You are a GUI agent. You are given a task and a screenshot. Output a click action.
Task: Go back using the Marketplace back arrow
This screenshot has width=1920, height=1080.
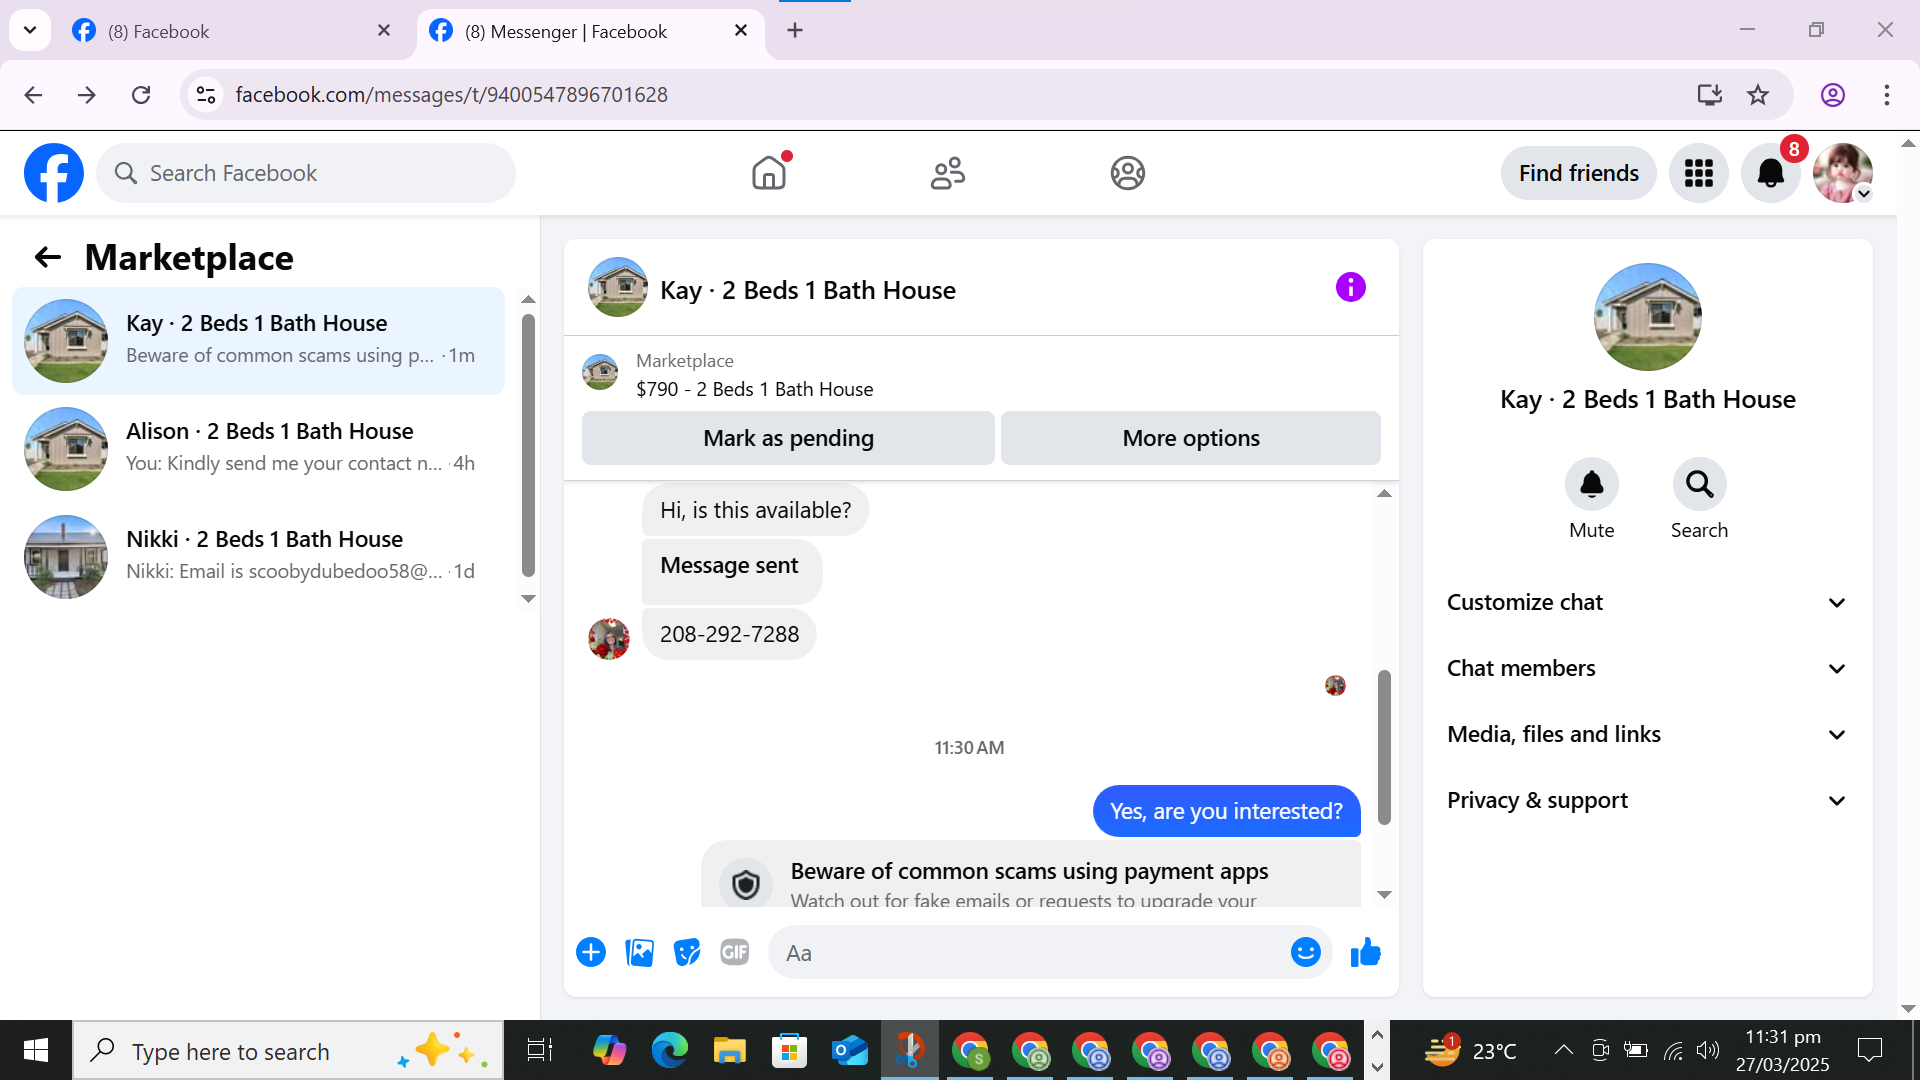coord(47,258)
